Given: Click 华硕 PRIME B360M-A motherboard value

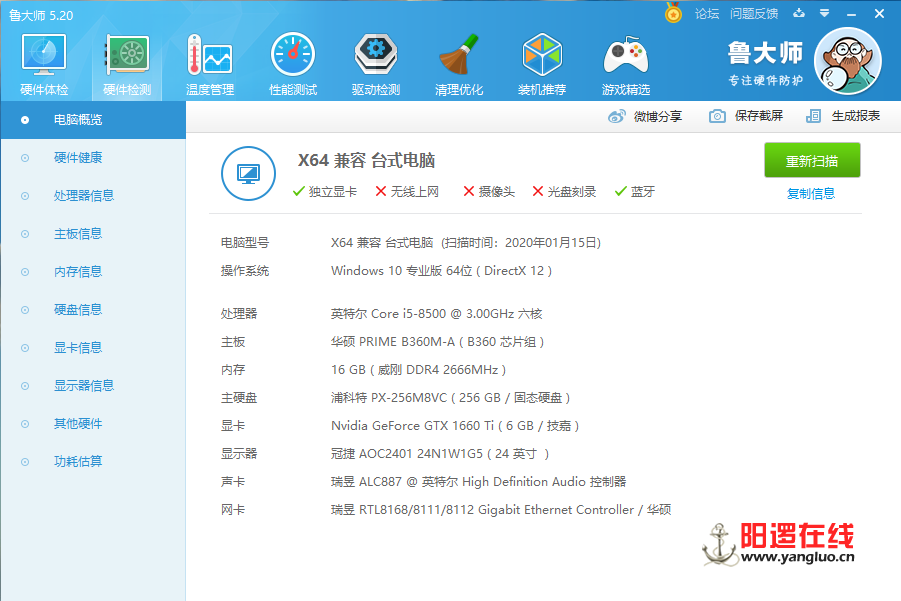Looking at the screenshot, I should [437, 342].
